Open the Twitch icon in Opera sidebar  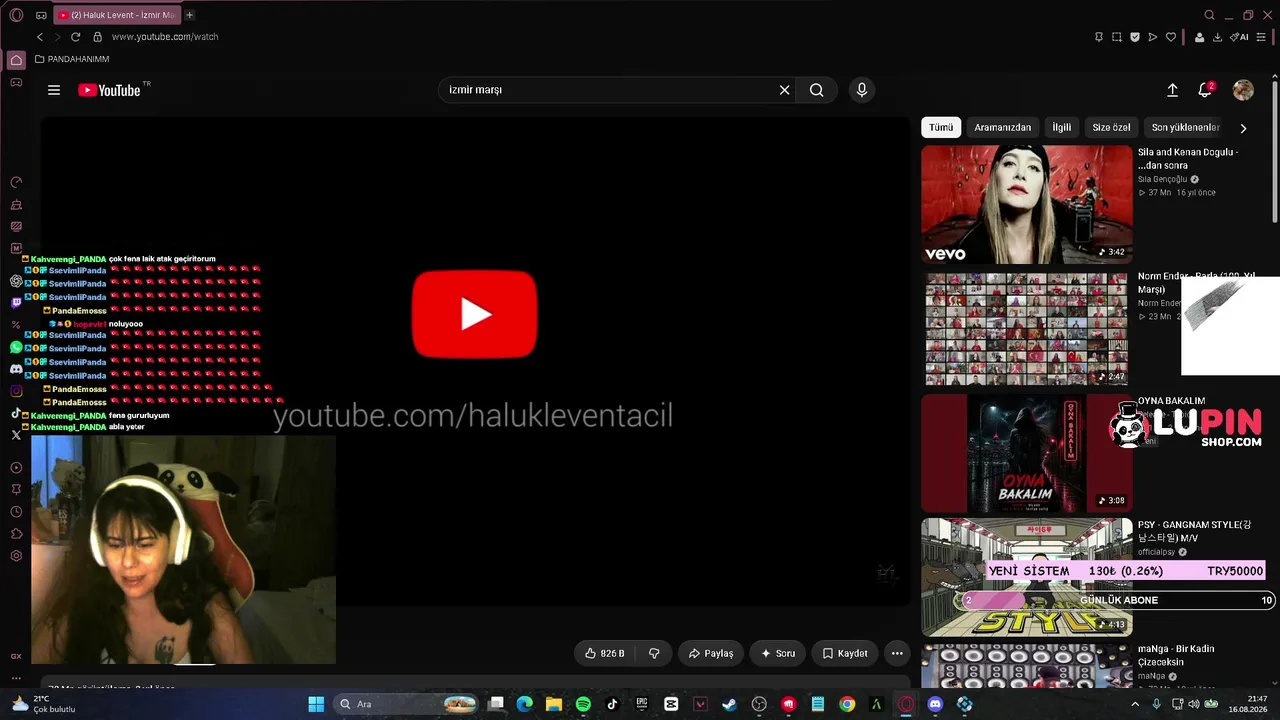point(16,302)
